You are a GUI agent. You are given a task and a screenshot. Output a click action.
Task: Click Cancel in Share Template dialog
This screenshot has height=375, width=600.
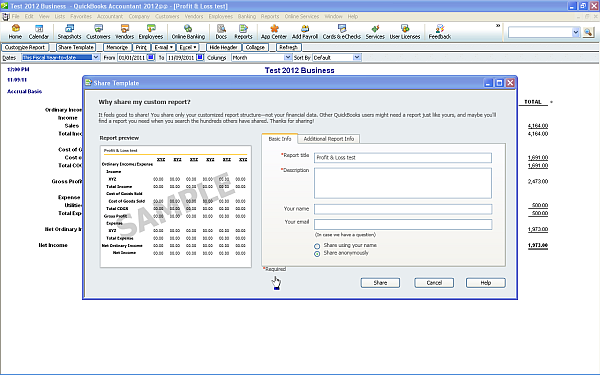(434, 283)
